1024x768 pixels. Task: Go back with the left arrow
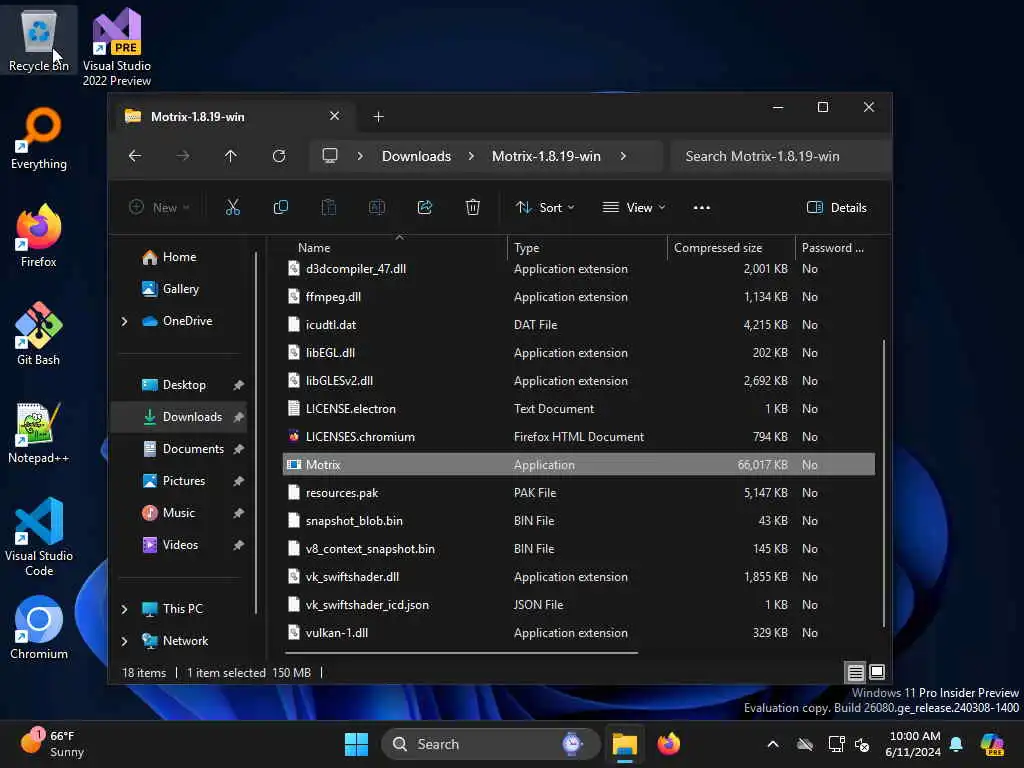click(135, 156)
